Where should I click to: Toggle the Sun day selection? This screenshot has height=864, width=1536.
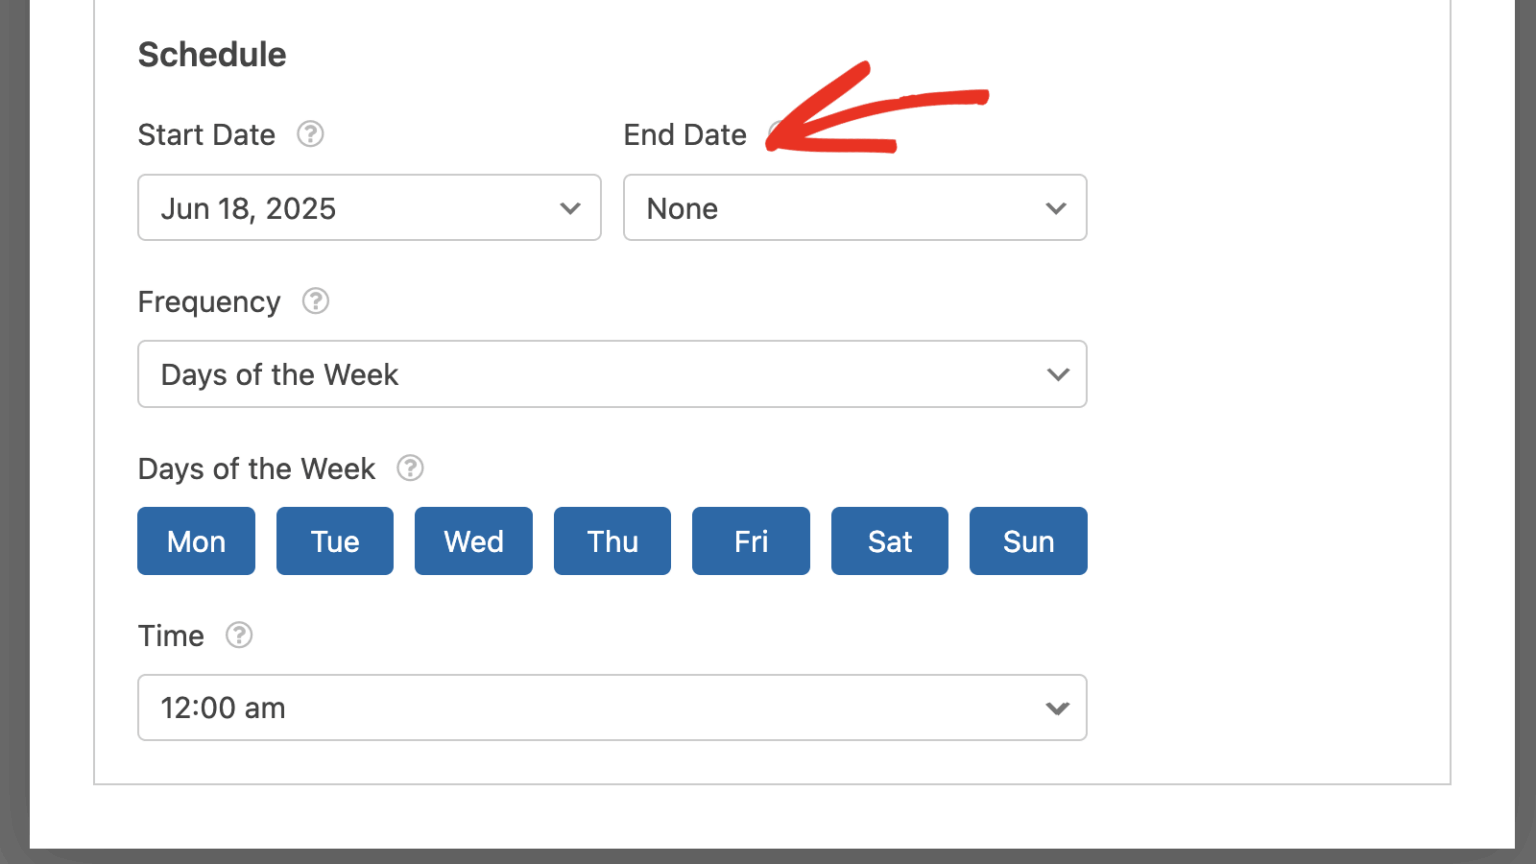(x=1028, y=541)
